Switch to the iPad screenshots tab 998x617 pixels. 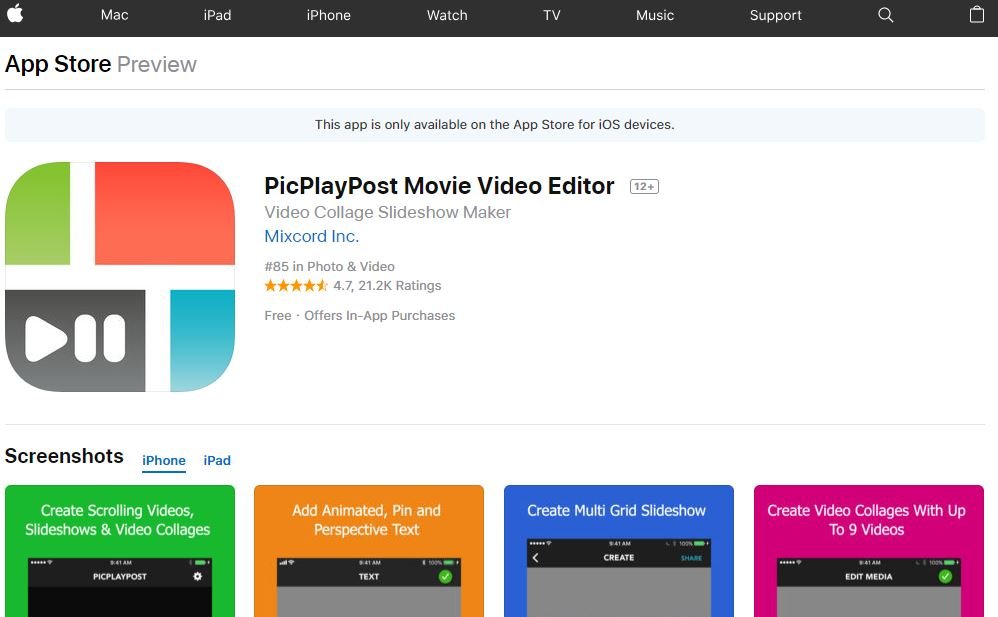[x=217, y=460]
